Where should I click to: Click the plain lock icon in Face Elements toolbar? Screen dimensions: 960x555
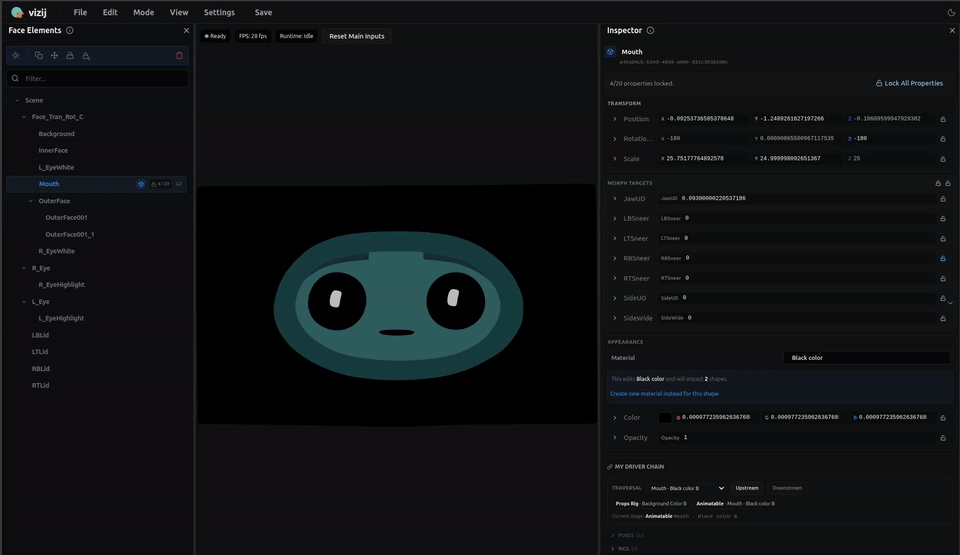pos(70,56)
